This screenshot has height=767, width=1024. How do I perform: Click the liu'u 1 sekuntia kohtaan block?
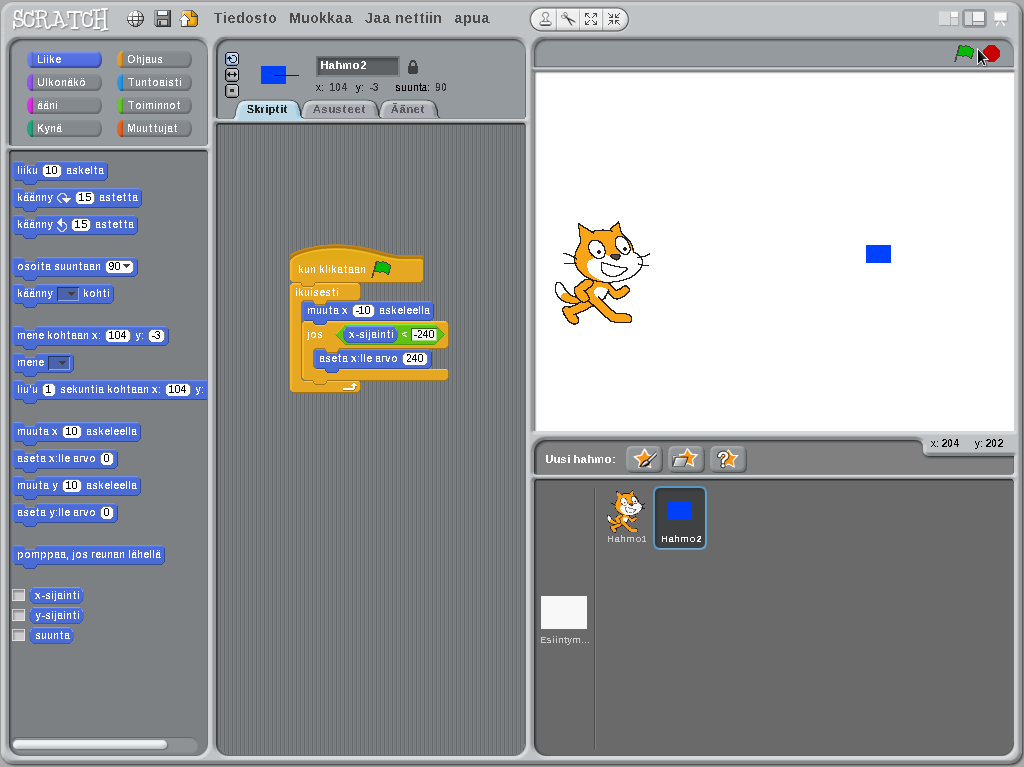[110, 390]
